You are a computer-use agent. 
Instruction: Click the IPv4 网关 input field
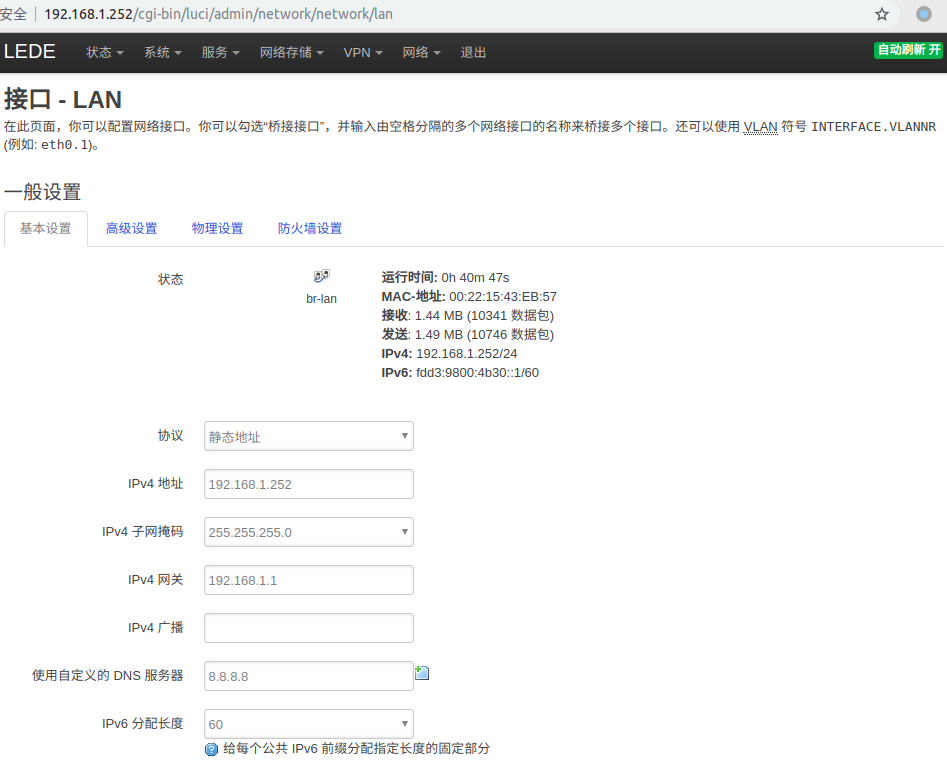point(308,580)
